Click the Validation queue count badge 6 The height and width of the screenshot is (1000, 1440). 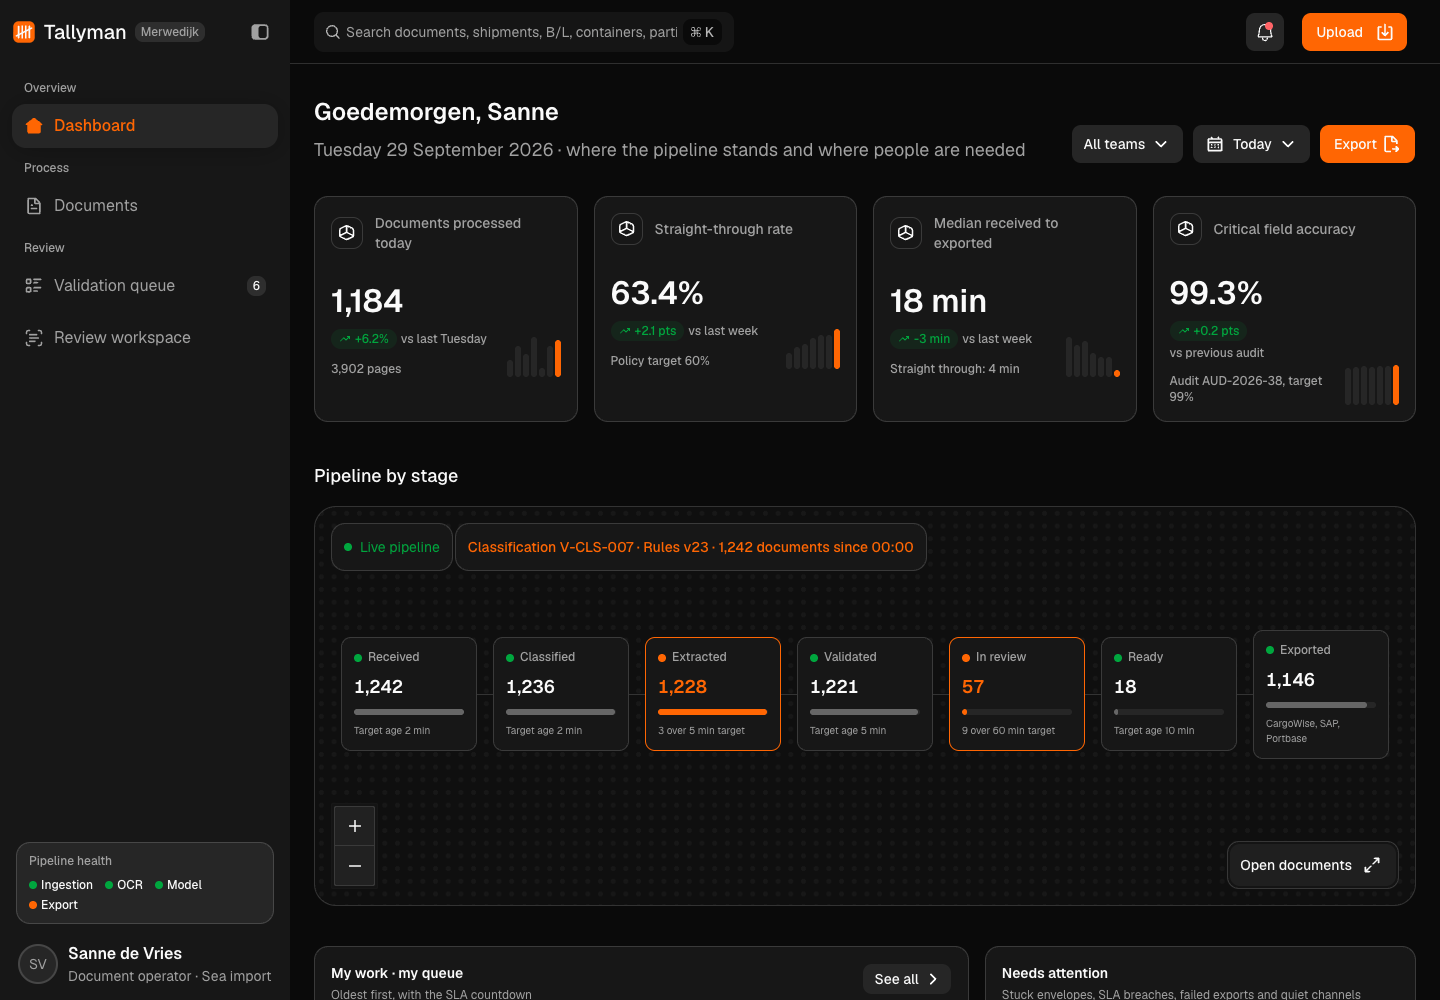tap(256, 286)
